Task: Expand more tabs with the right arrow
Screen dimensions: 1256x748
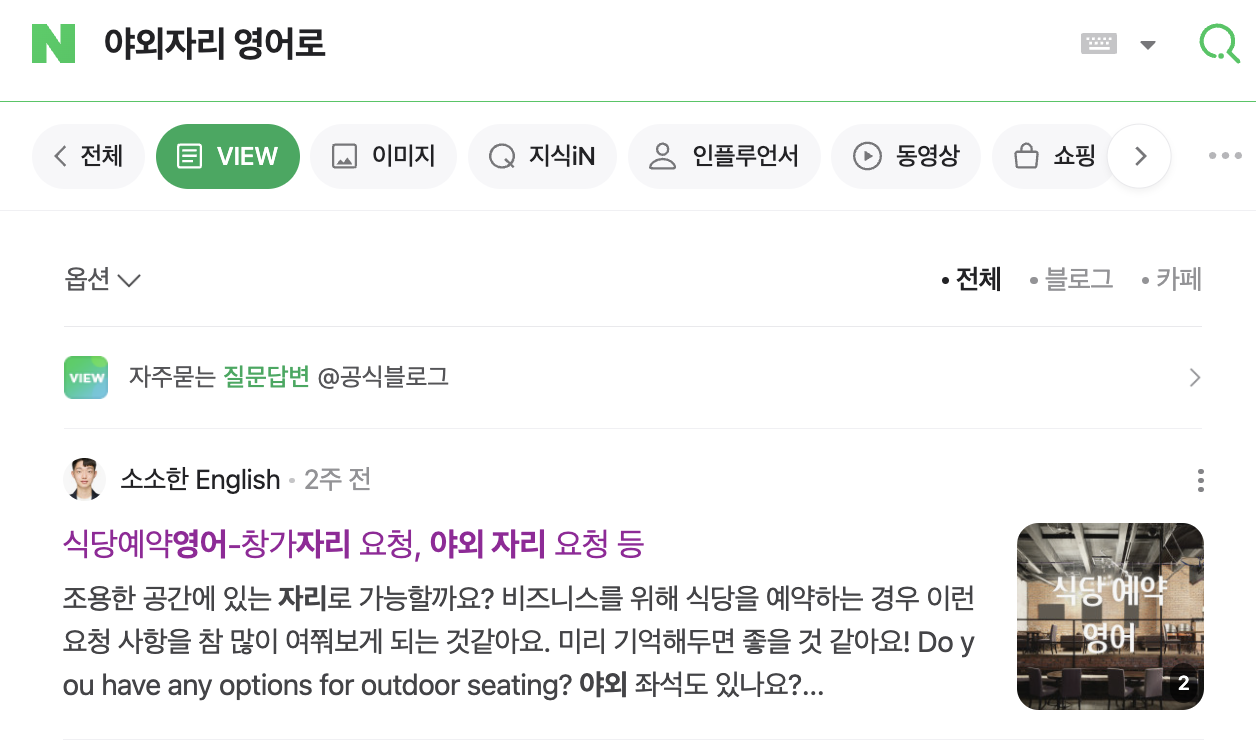Action: (x=1139, y=156)
